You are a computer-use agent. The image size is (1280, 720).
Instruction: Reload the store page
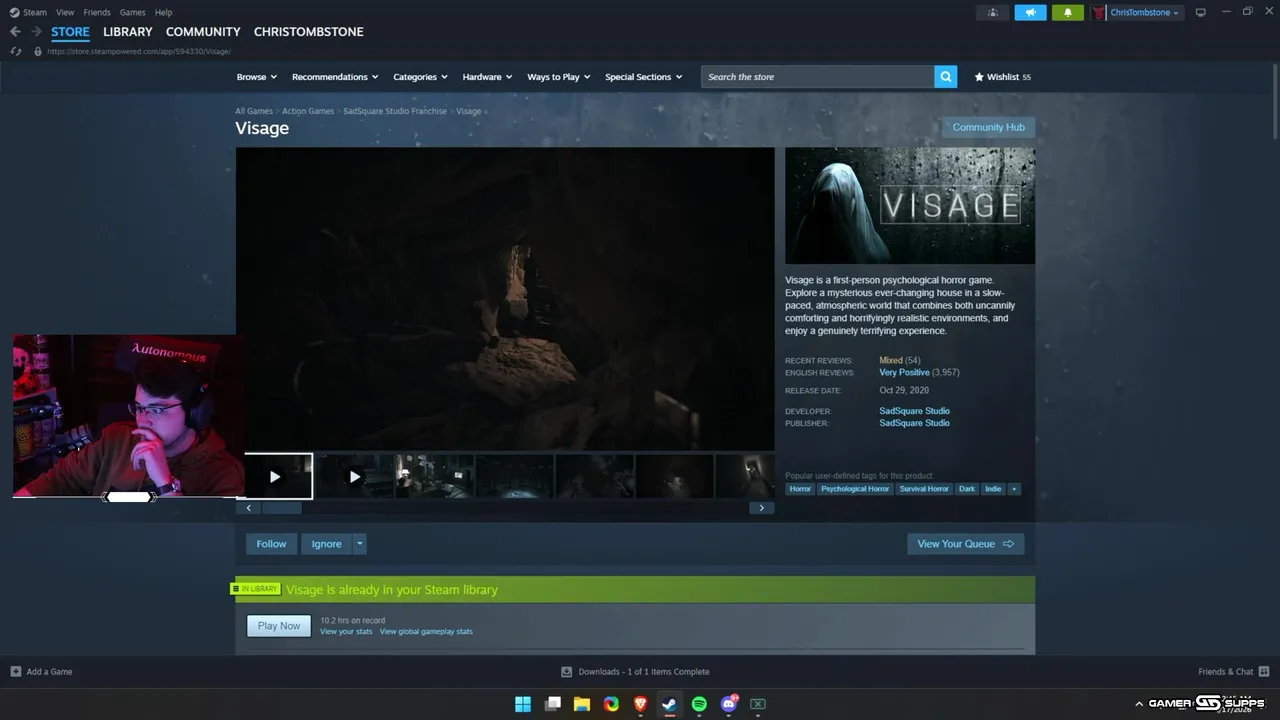pyautogui.click(x=16, y=51)
